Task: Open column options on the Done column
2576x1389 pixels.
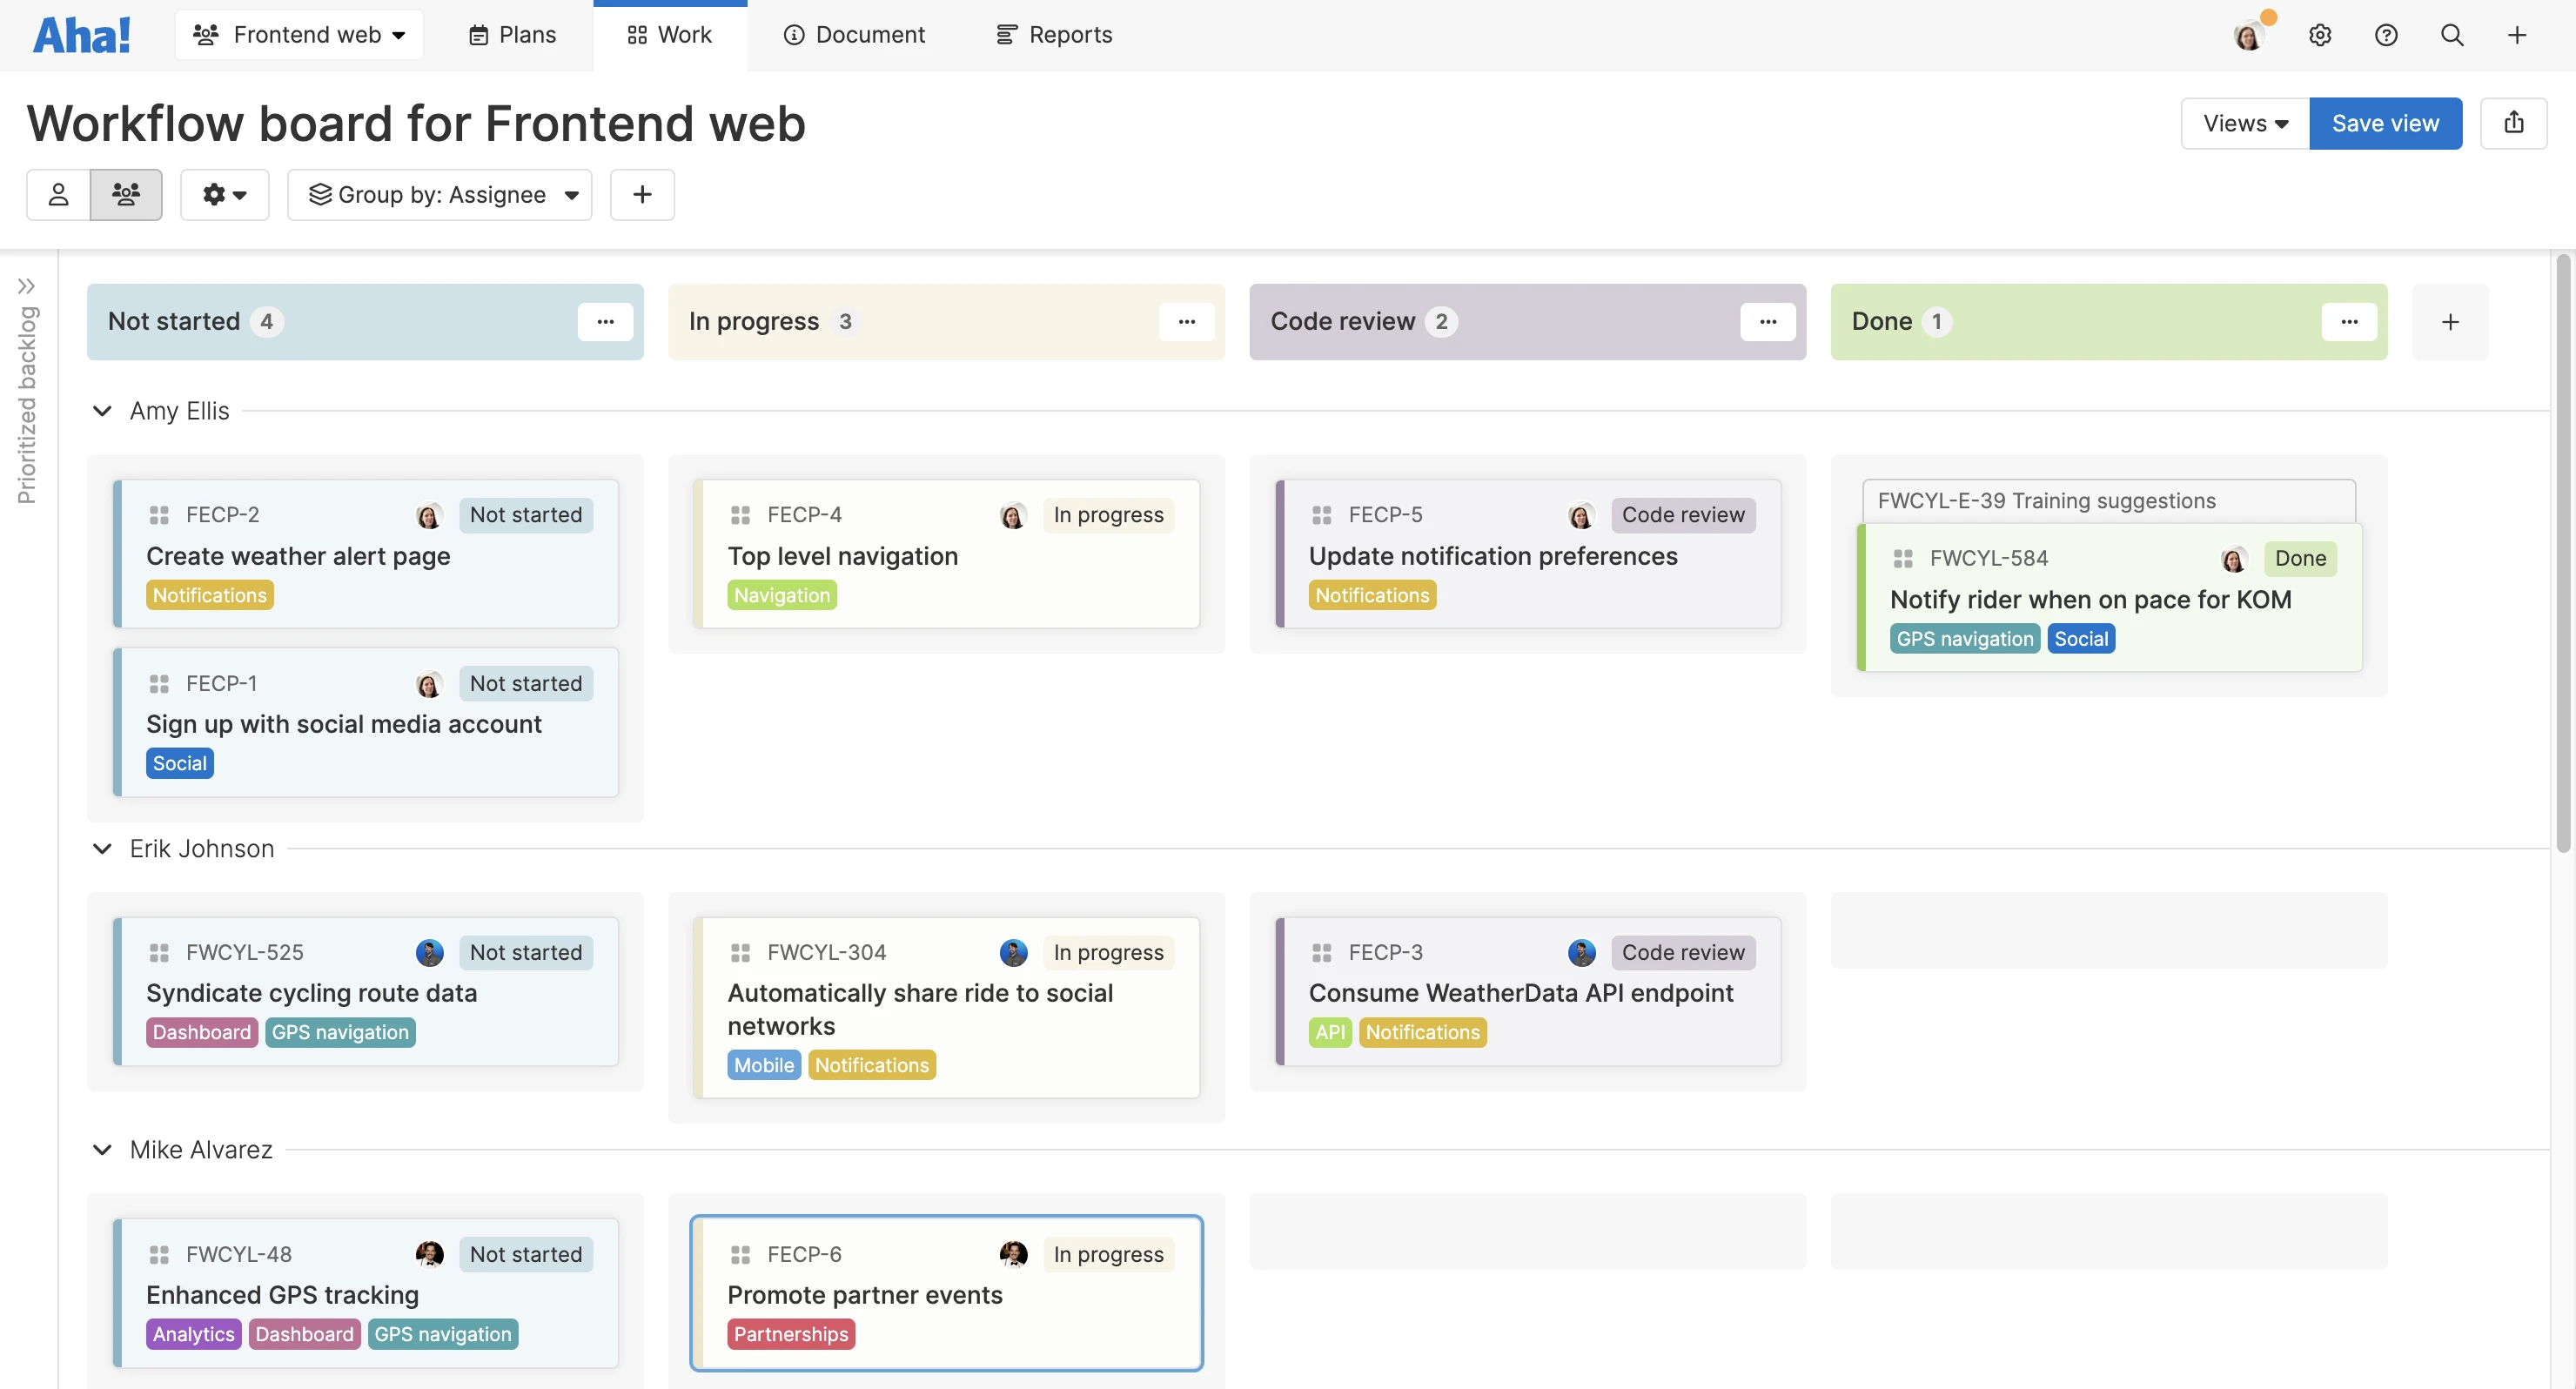Action: [2349, 321]
